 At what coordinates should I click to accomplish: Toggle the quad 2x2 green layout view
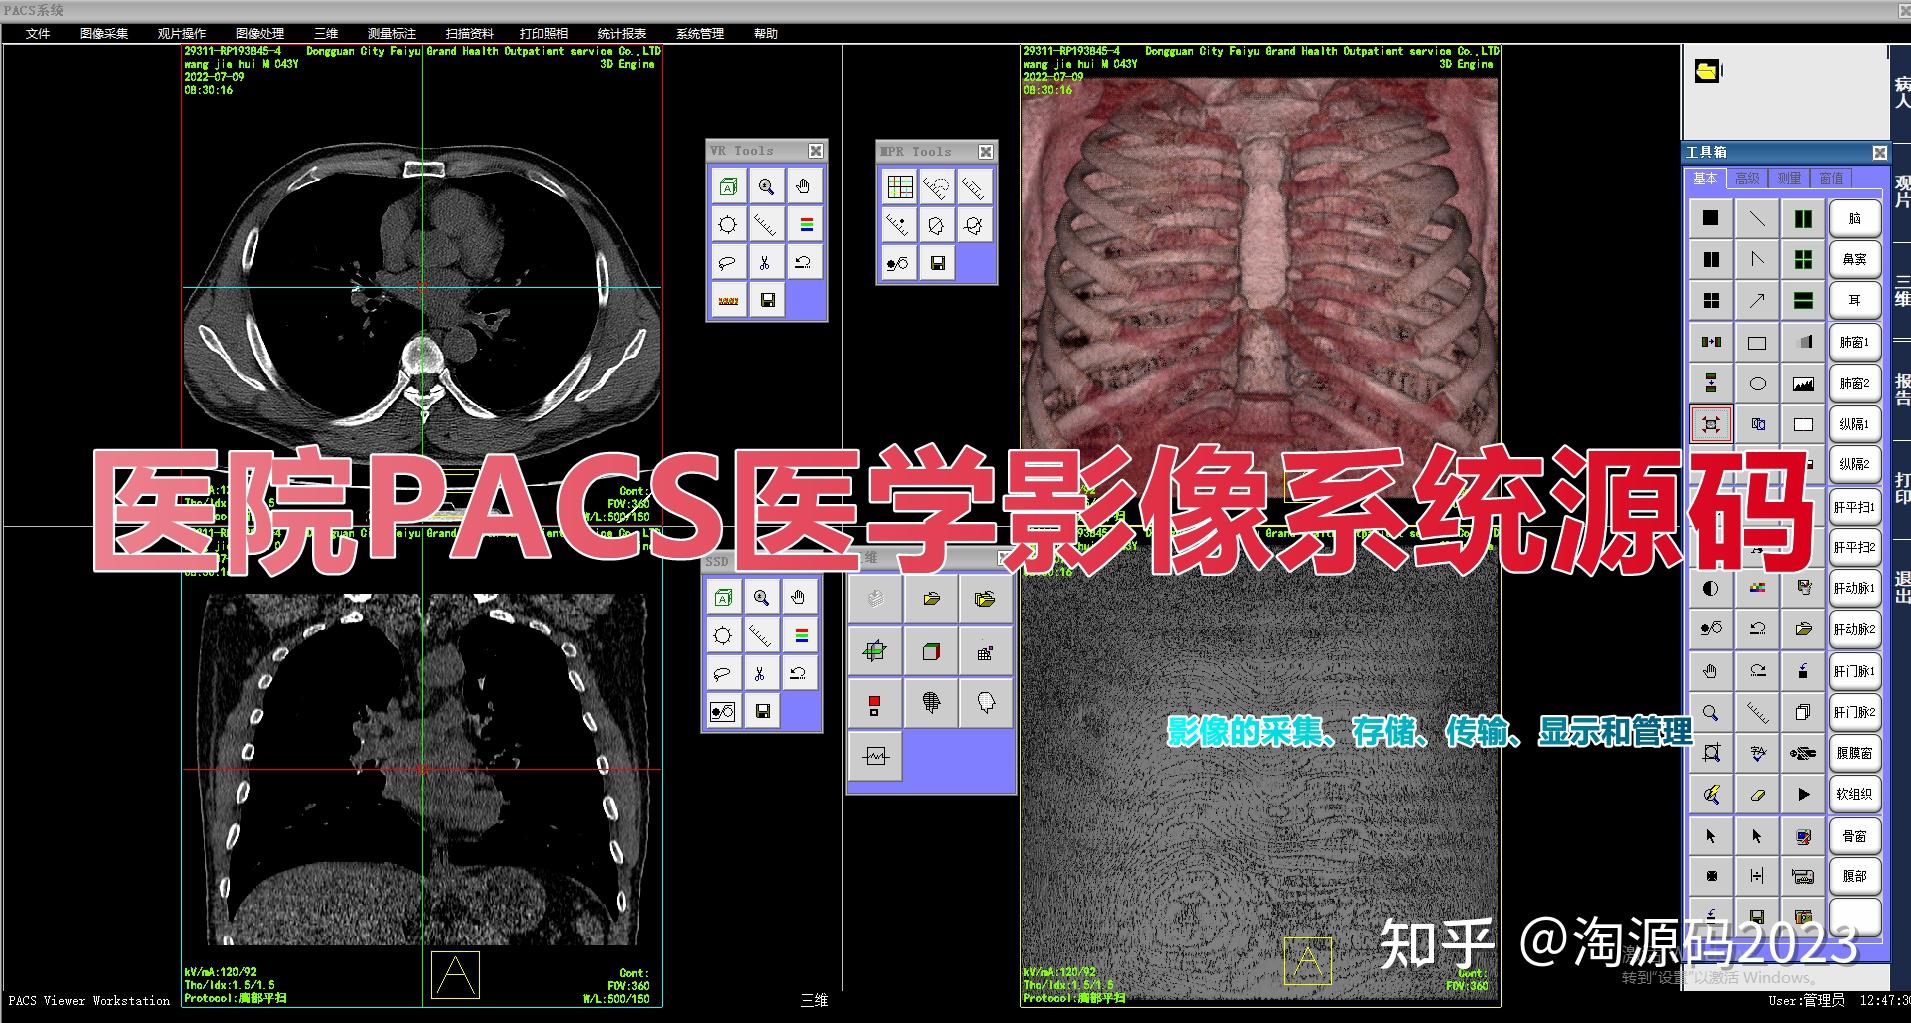coord(1803,259)
